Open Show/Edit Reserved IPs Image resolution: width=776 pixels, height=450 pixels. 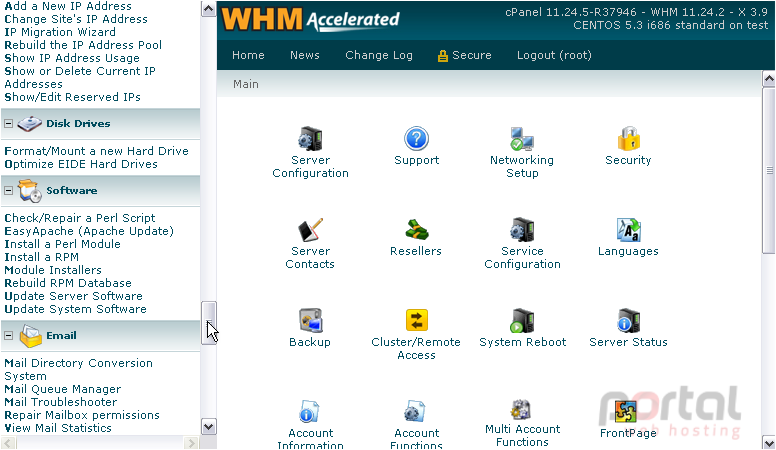[73, 97]
